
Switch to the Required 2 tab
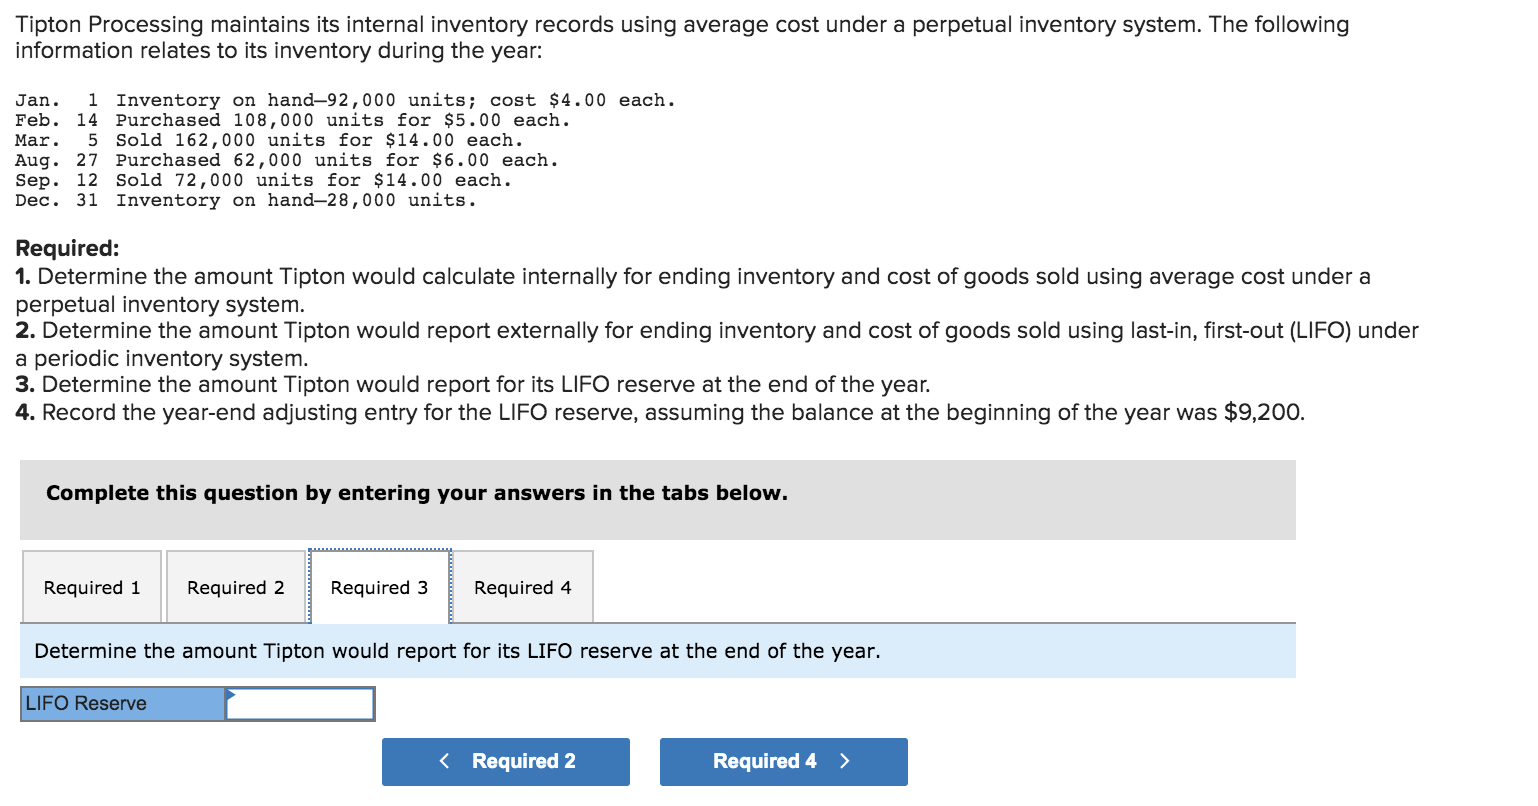point(235,588)
